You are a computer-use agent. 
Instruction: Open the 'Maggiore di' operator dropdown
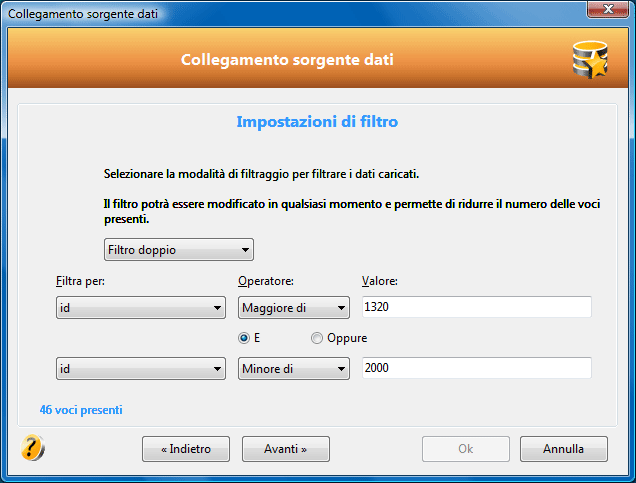click(x=294, y=307)
